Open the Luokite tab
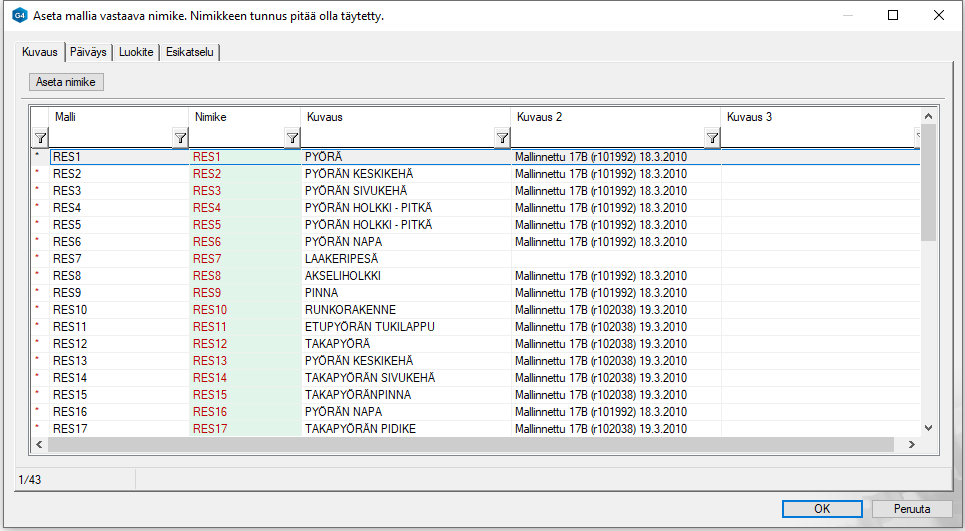This screenshot has width=965, height=531. (136, 52)
